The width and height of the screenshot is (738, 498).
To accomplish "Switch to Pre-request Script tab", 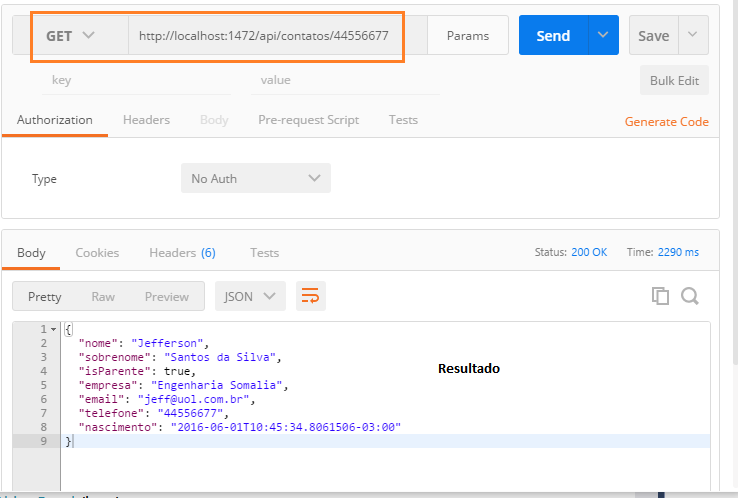I will 308,120.
